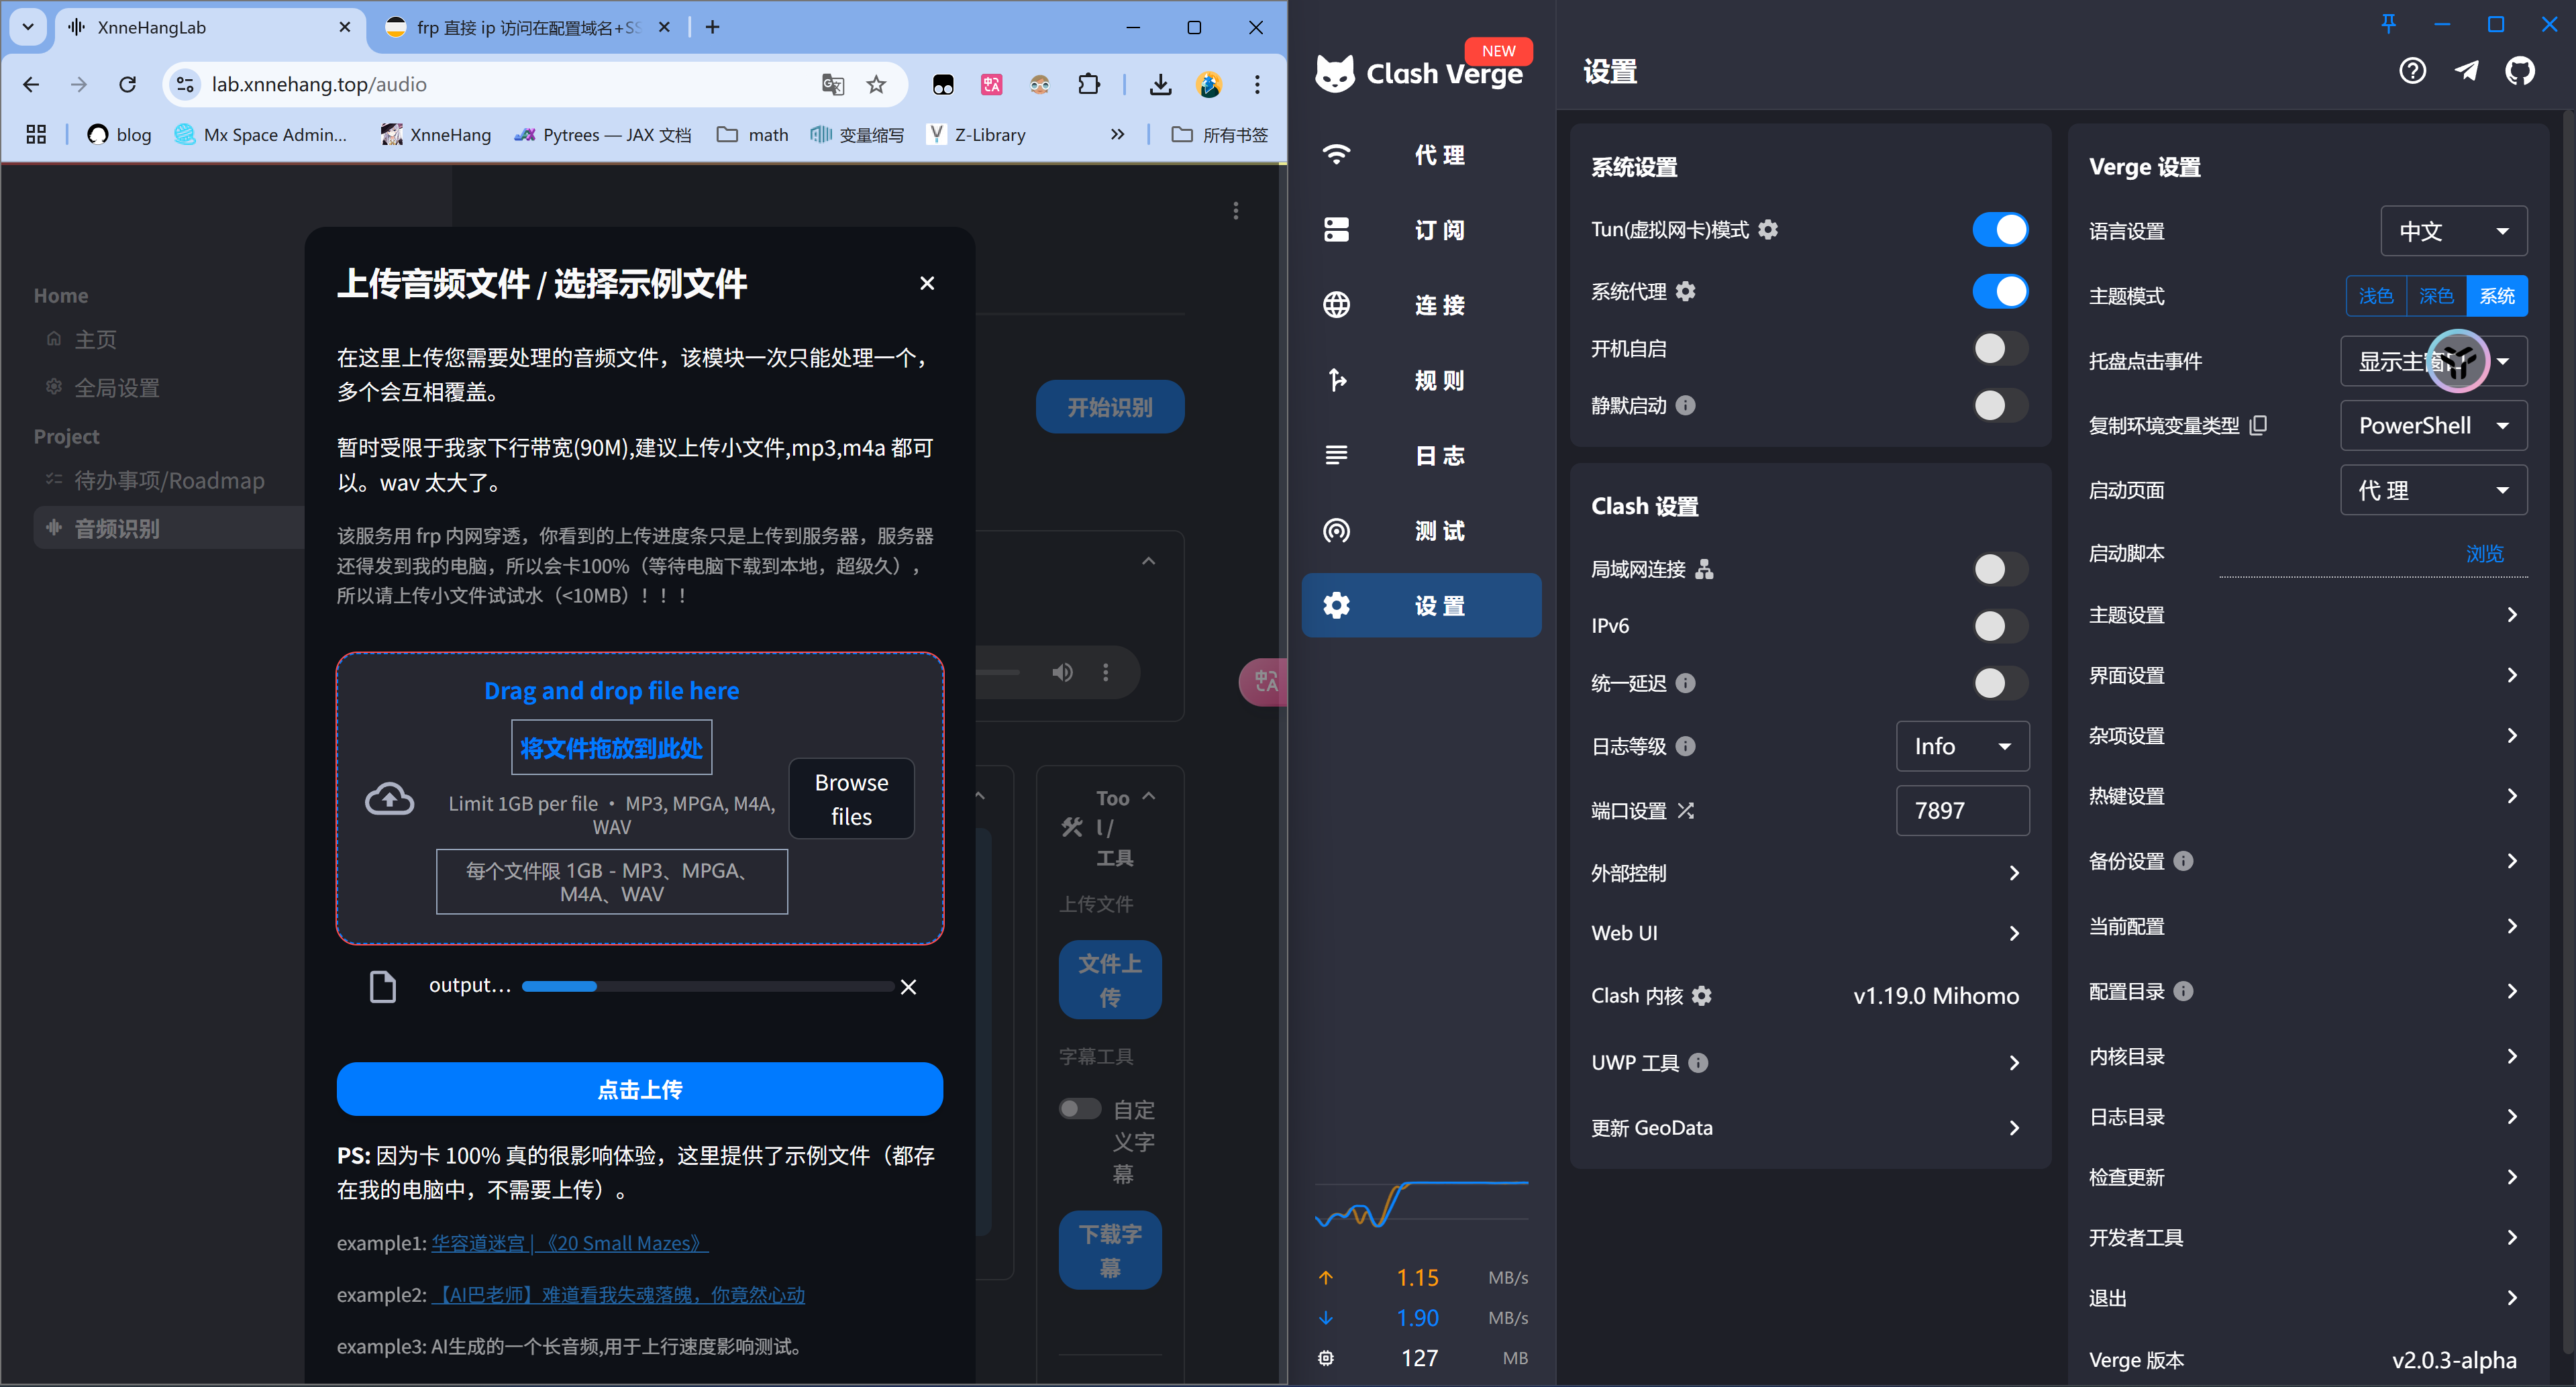Open the Clash Verge help icon
Screen dimensions: 2576x1387
tap(2412, 71)
